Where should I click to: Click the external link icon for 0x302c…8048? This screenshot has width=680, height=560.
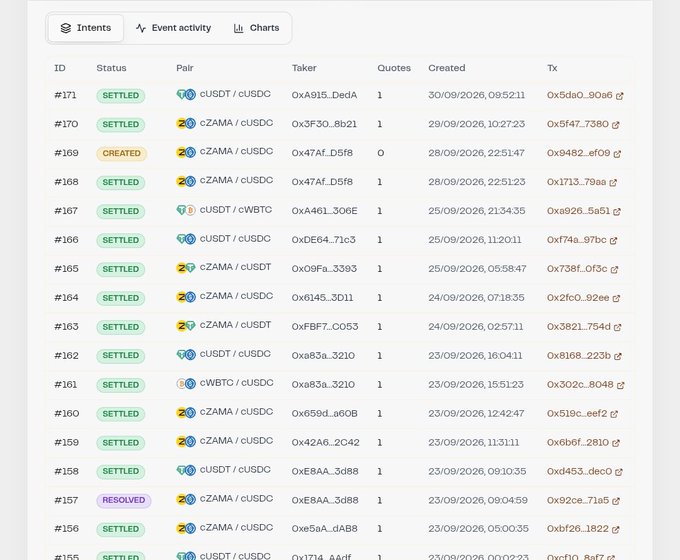pyautogui.click(x=621, y=385)
